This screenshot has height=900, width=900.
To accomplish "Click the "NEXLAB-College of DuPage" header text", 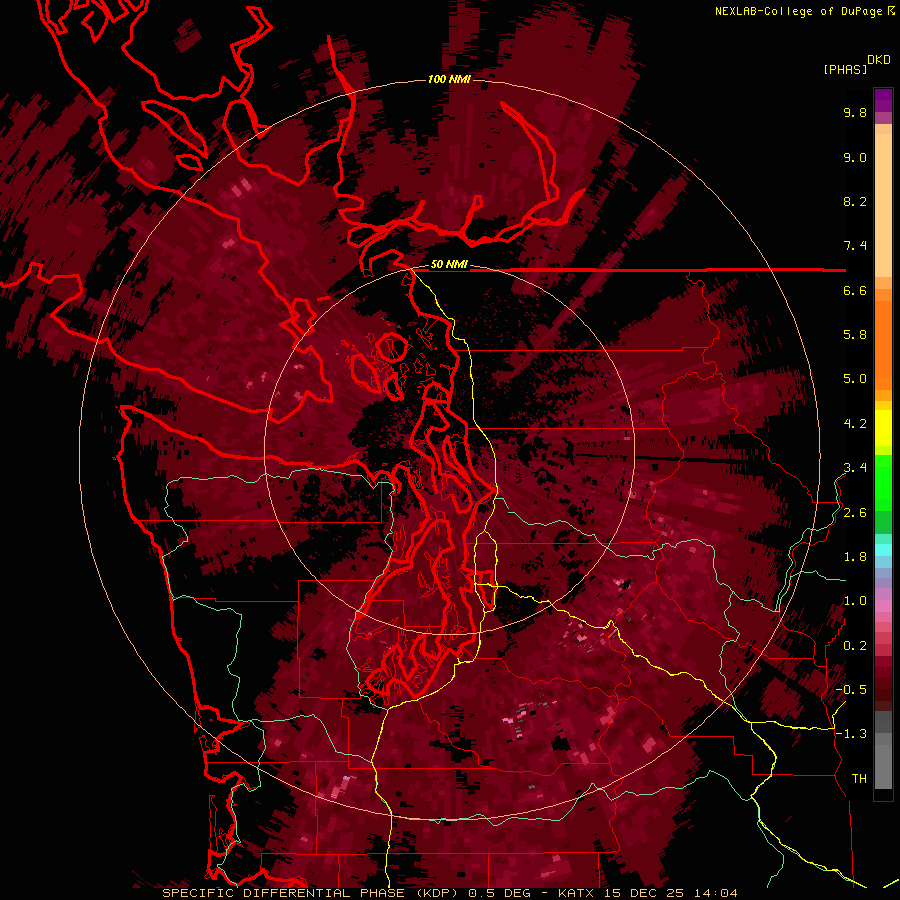I will tap(800, 11).
